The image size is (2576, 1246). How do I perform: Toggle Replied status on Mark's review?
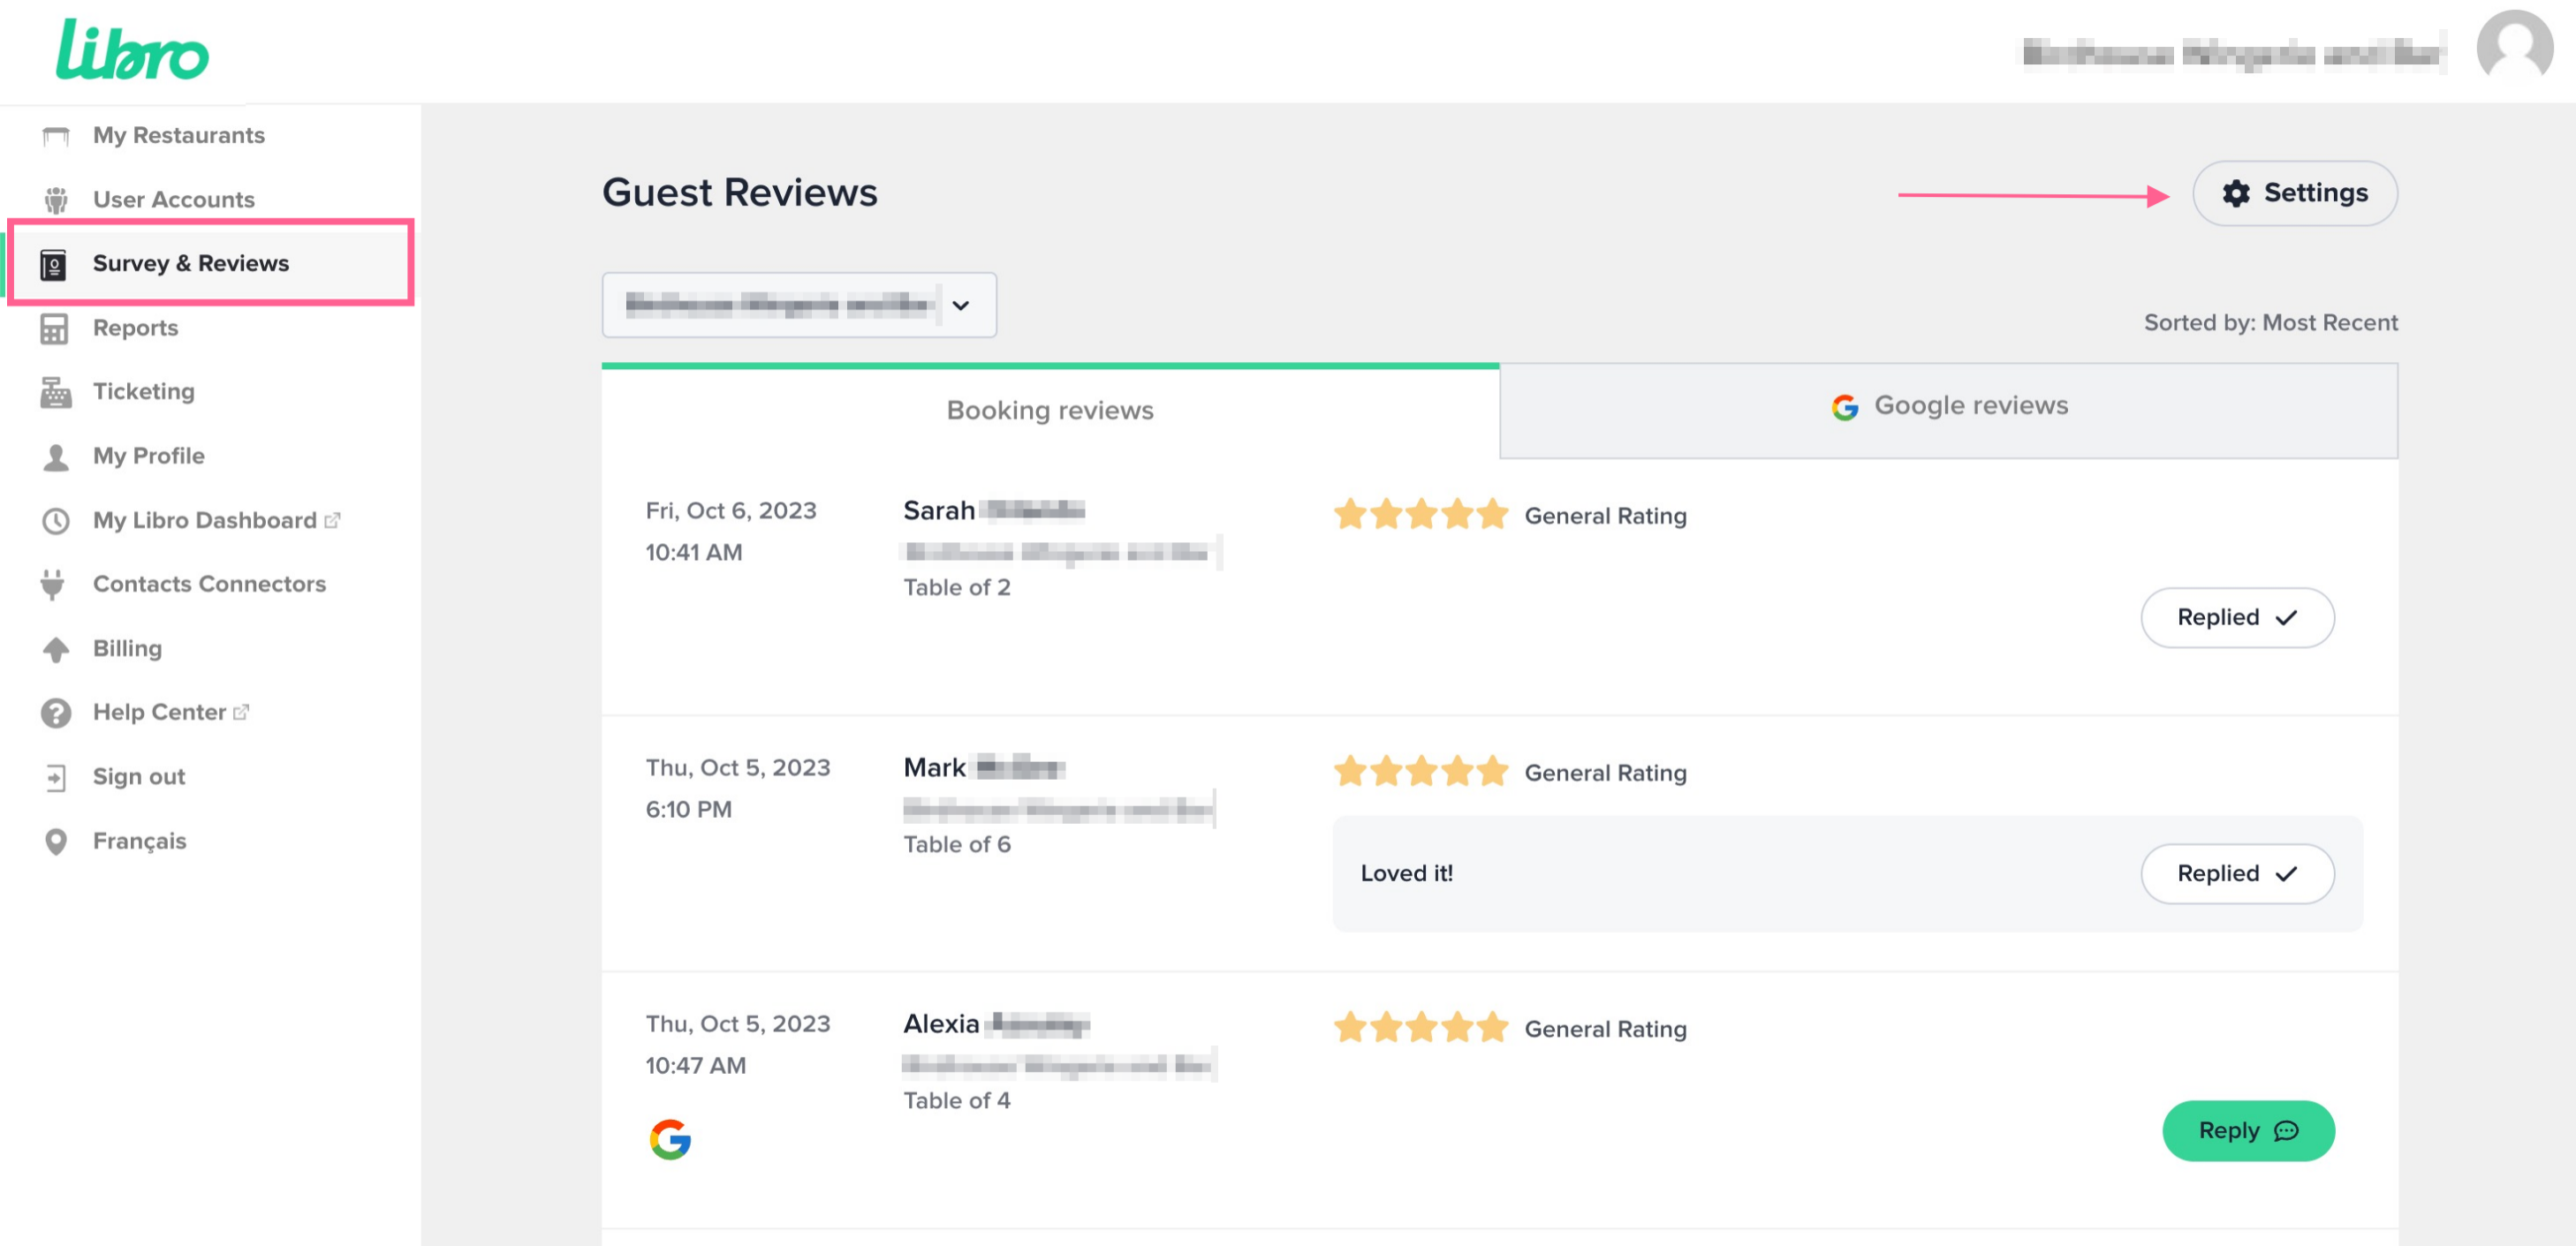coord(2236,873)
